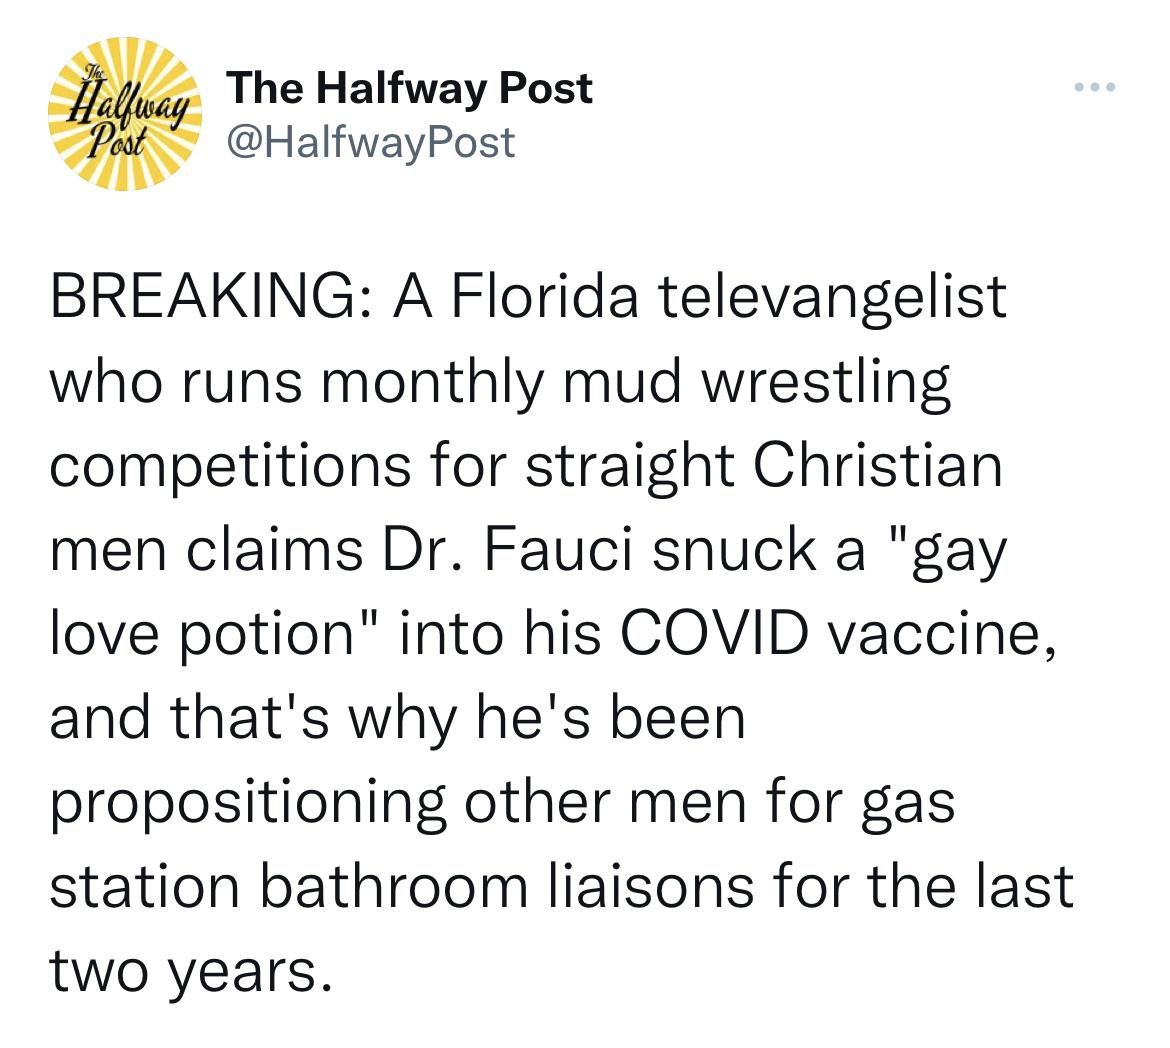Screen dimensions: 1170x1048
Task: Click the words straight Christian in tweet
Action: [763, 467]
